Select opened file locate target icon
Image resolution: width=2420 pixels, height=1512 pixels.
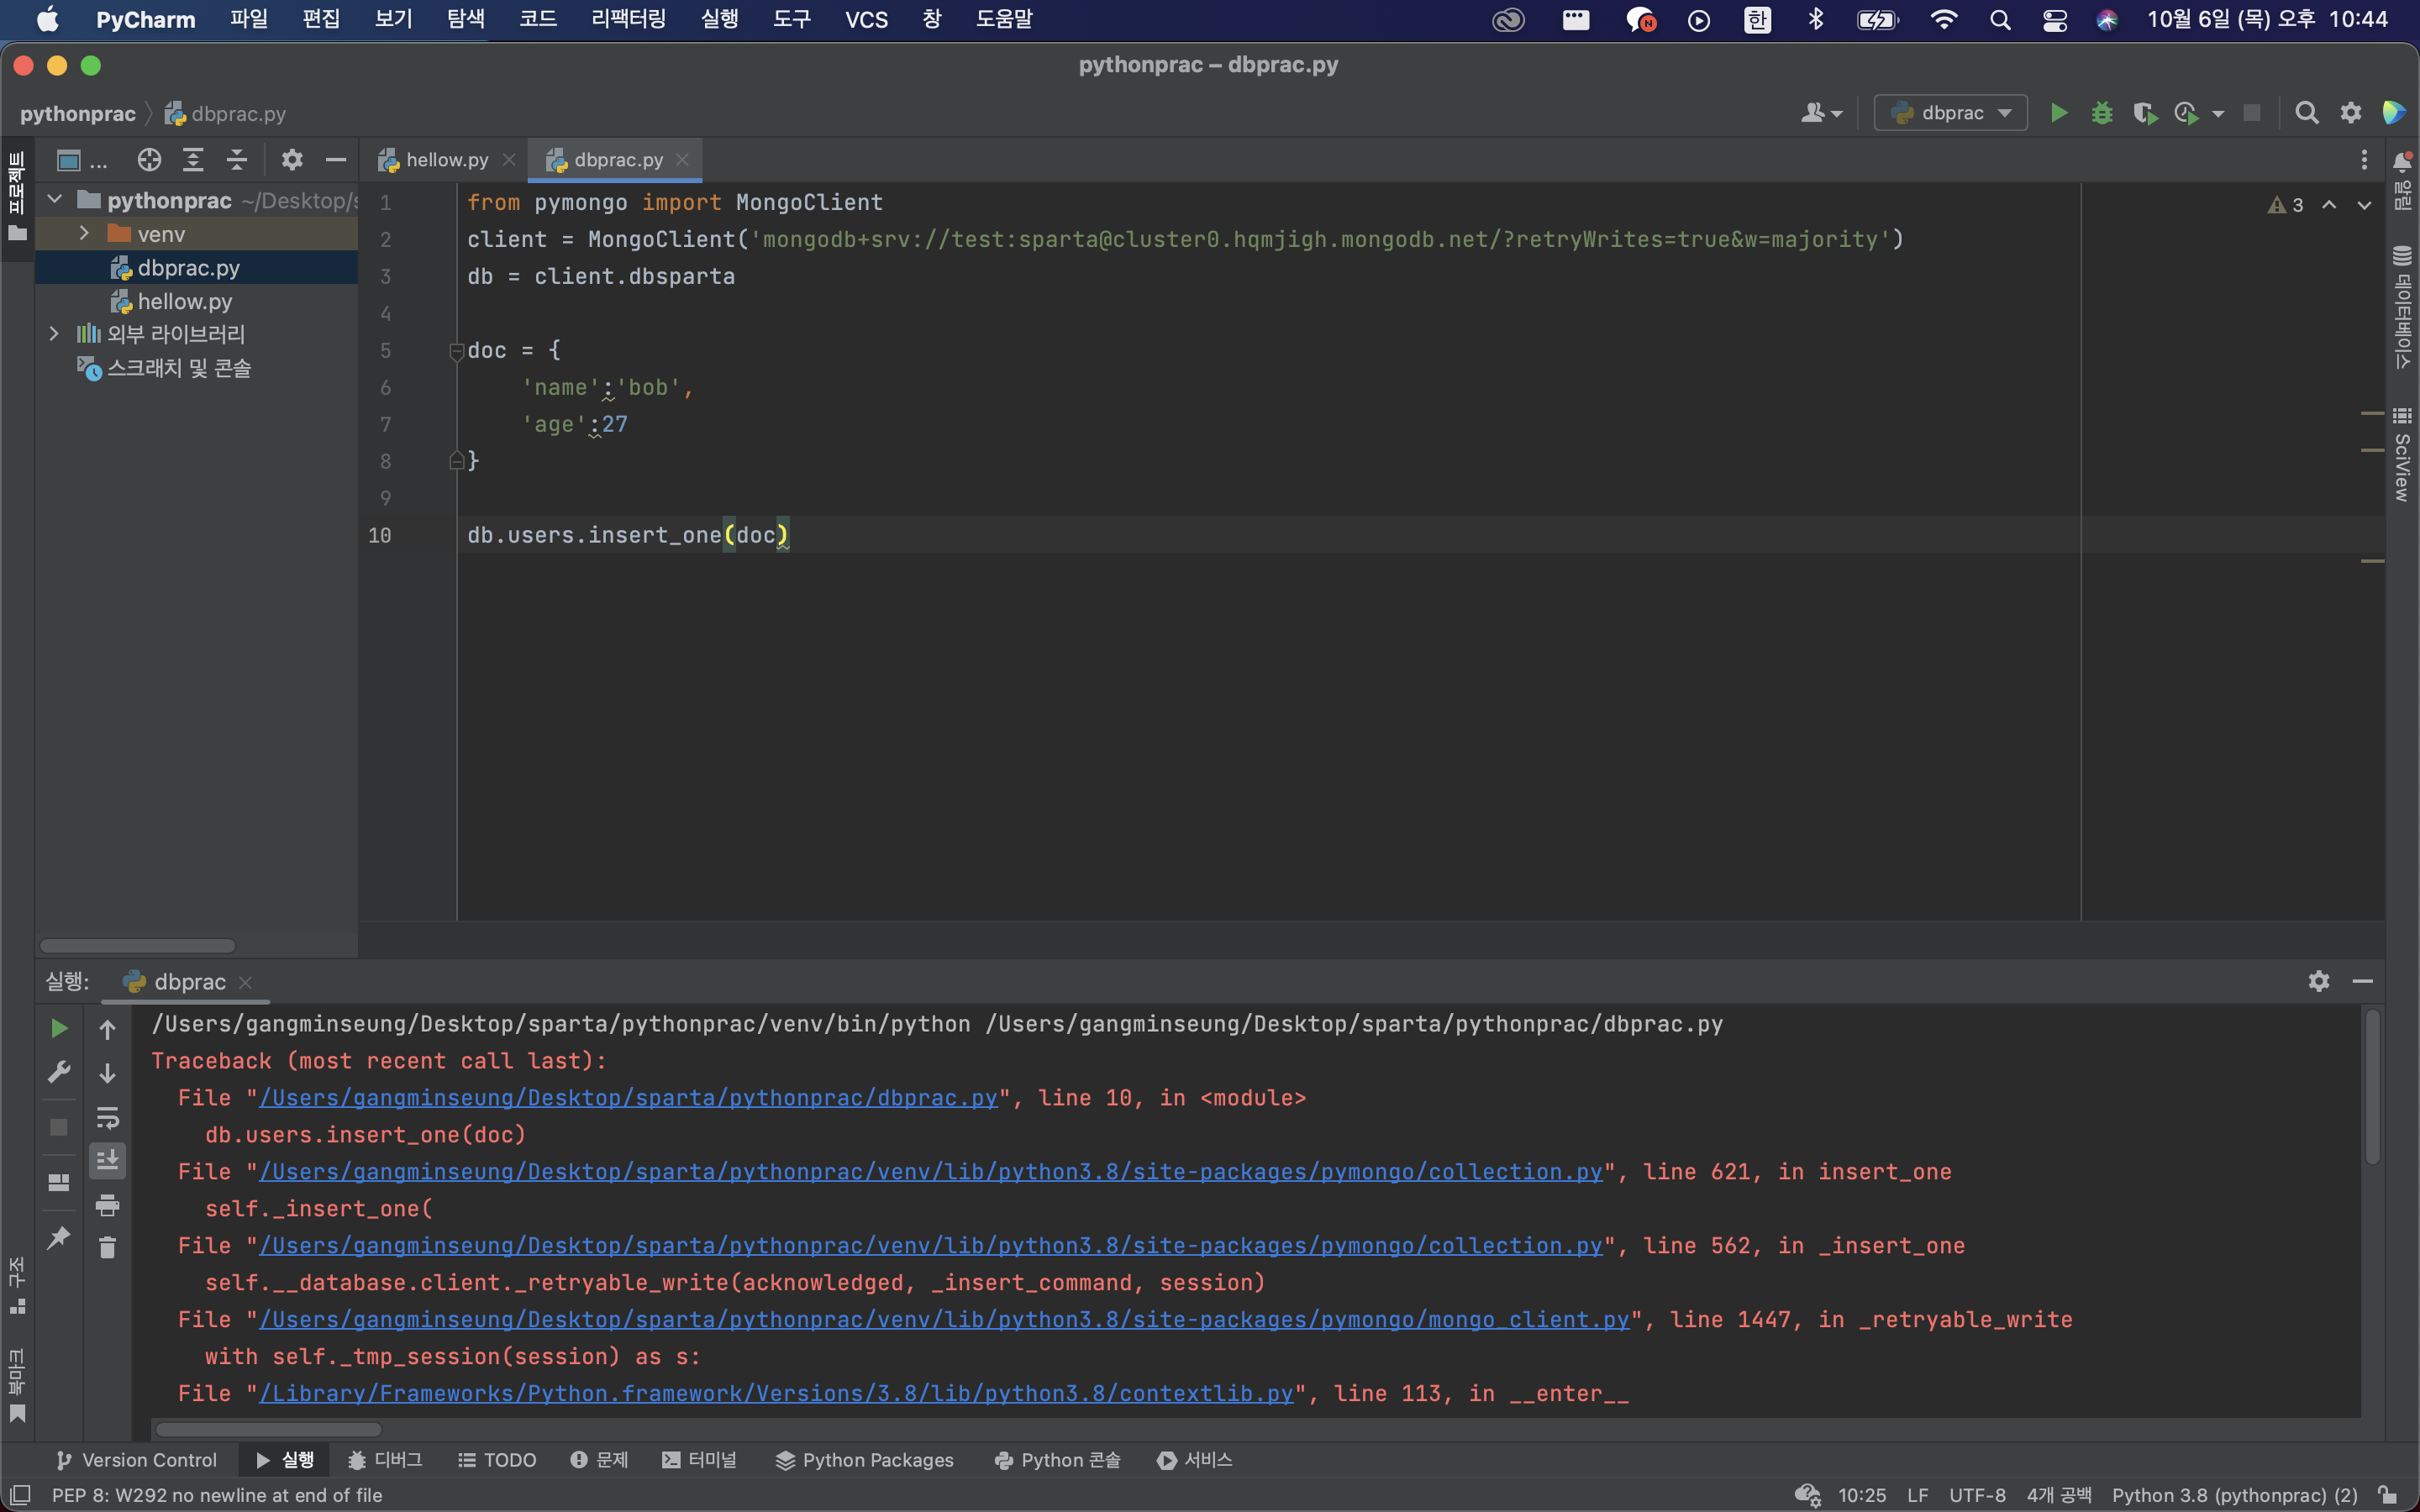click(x=149, y=160)
